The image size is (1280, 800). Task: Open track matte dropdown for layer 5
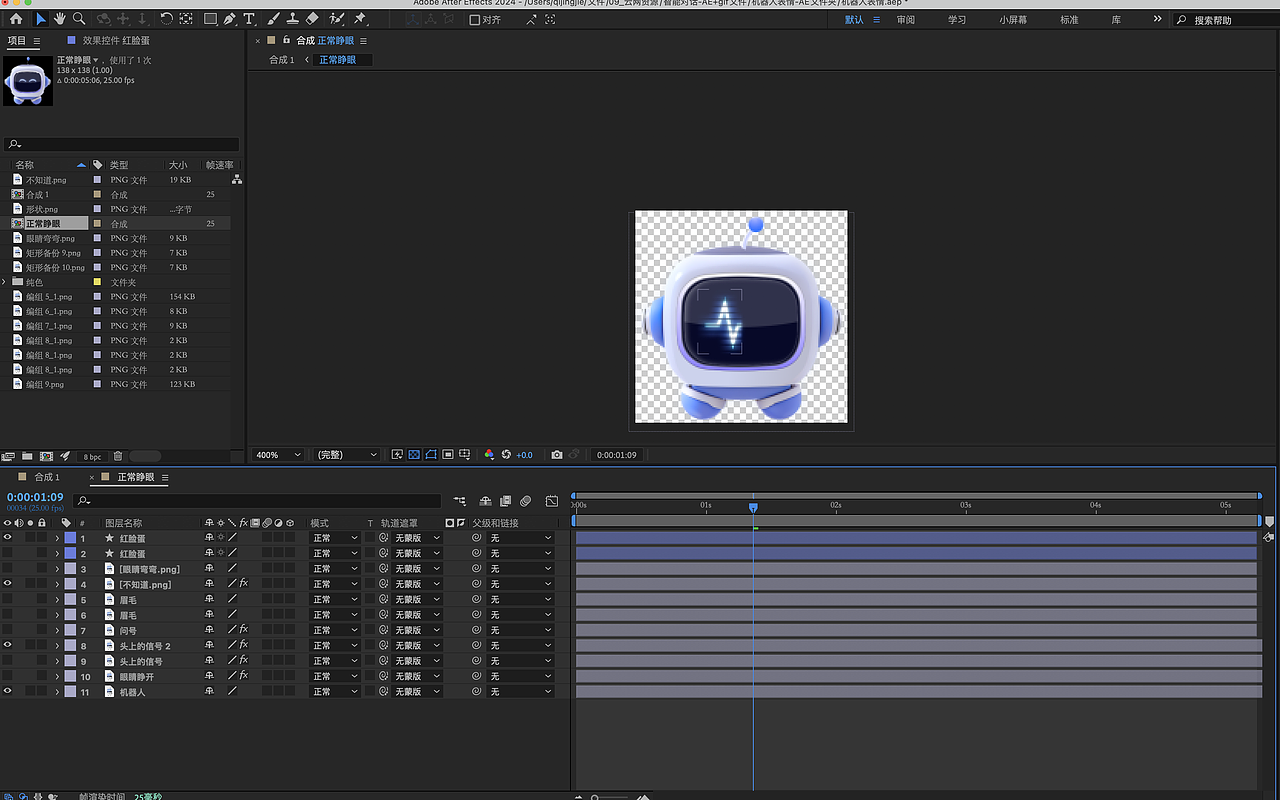(417, 600)
